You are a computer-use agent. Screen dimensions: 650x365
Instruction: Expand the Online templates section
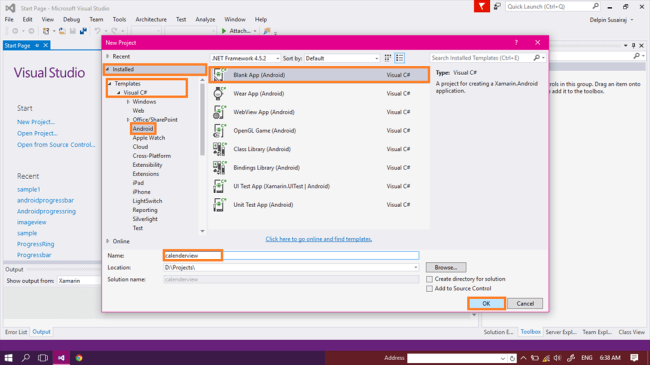pos(108,241)
